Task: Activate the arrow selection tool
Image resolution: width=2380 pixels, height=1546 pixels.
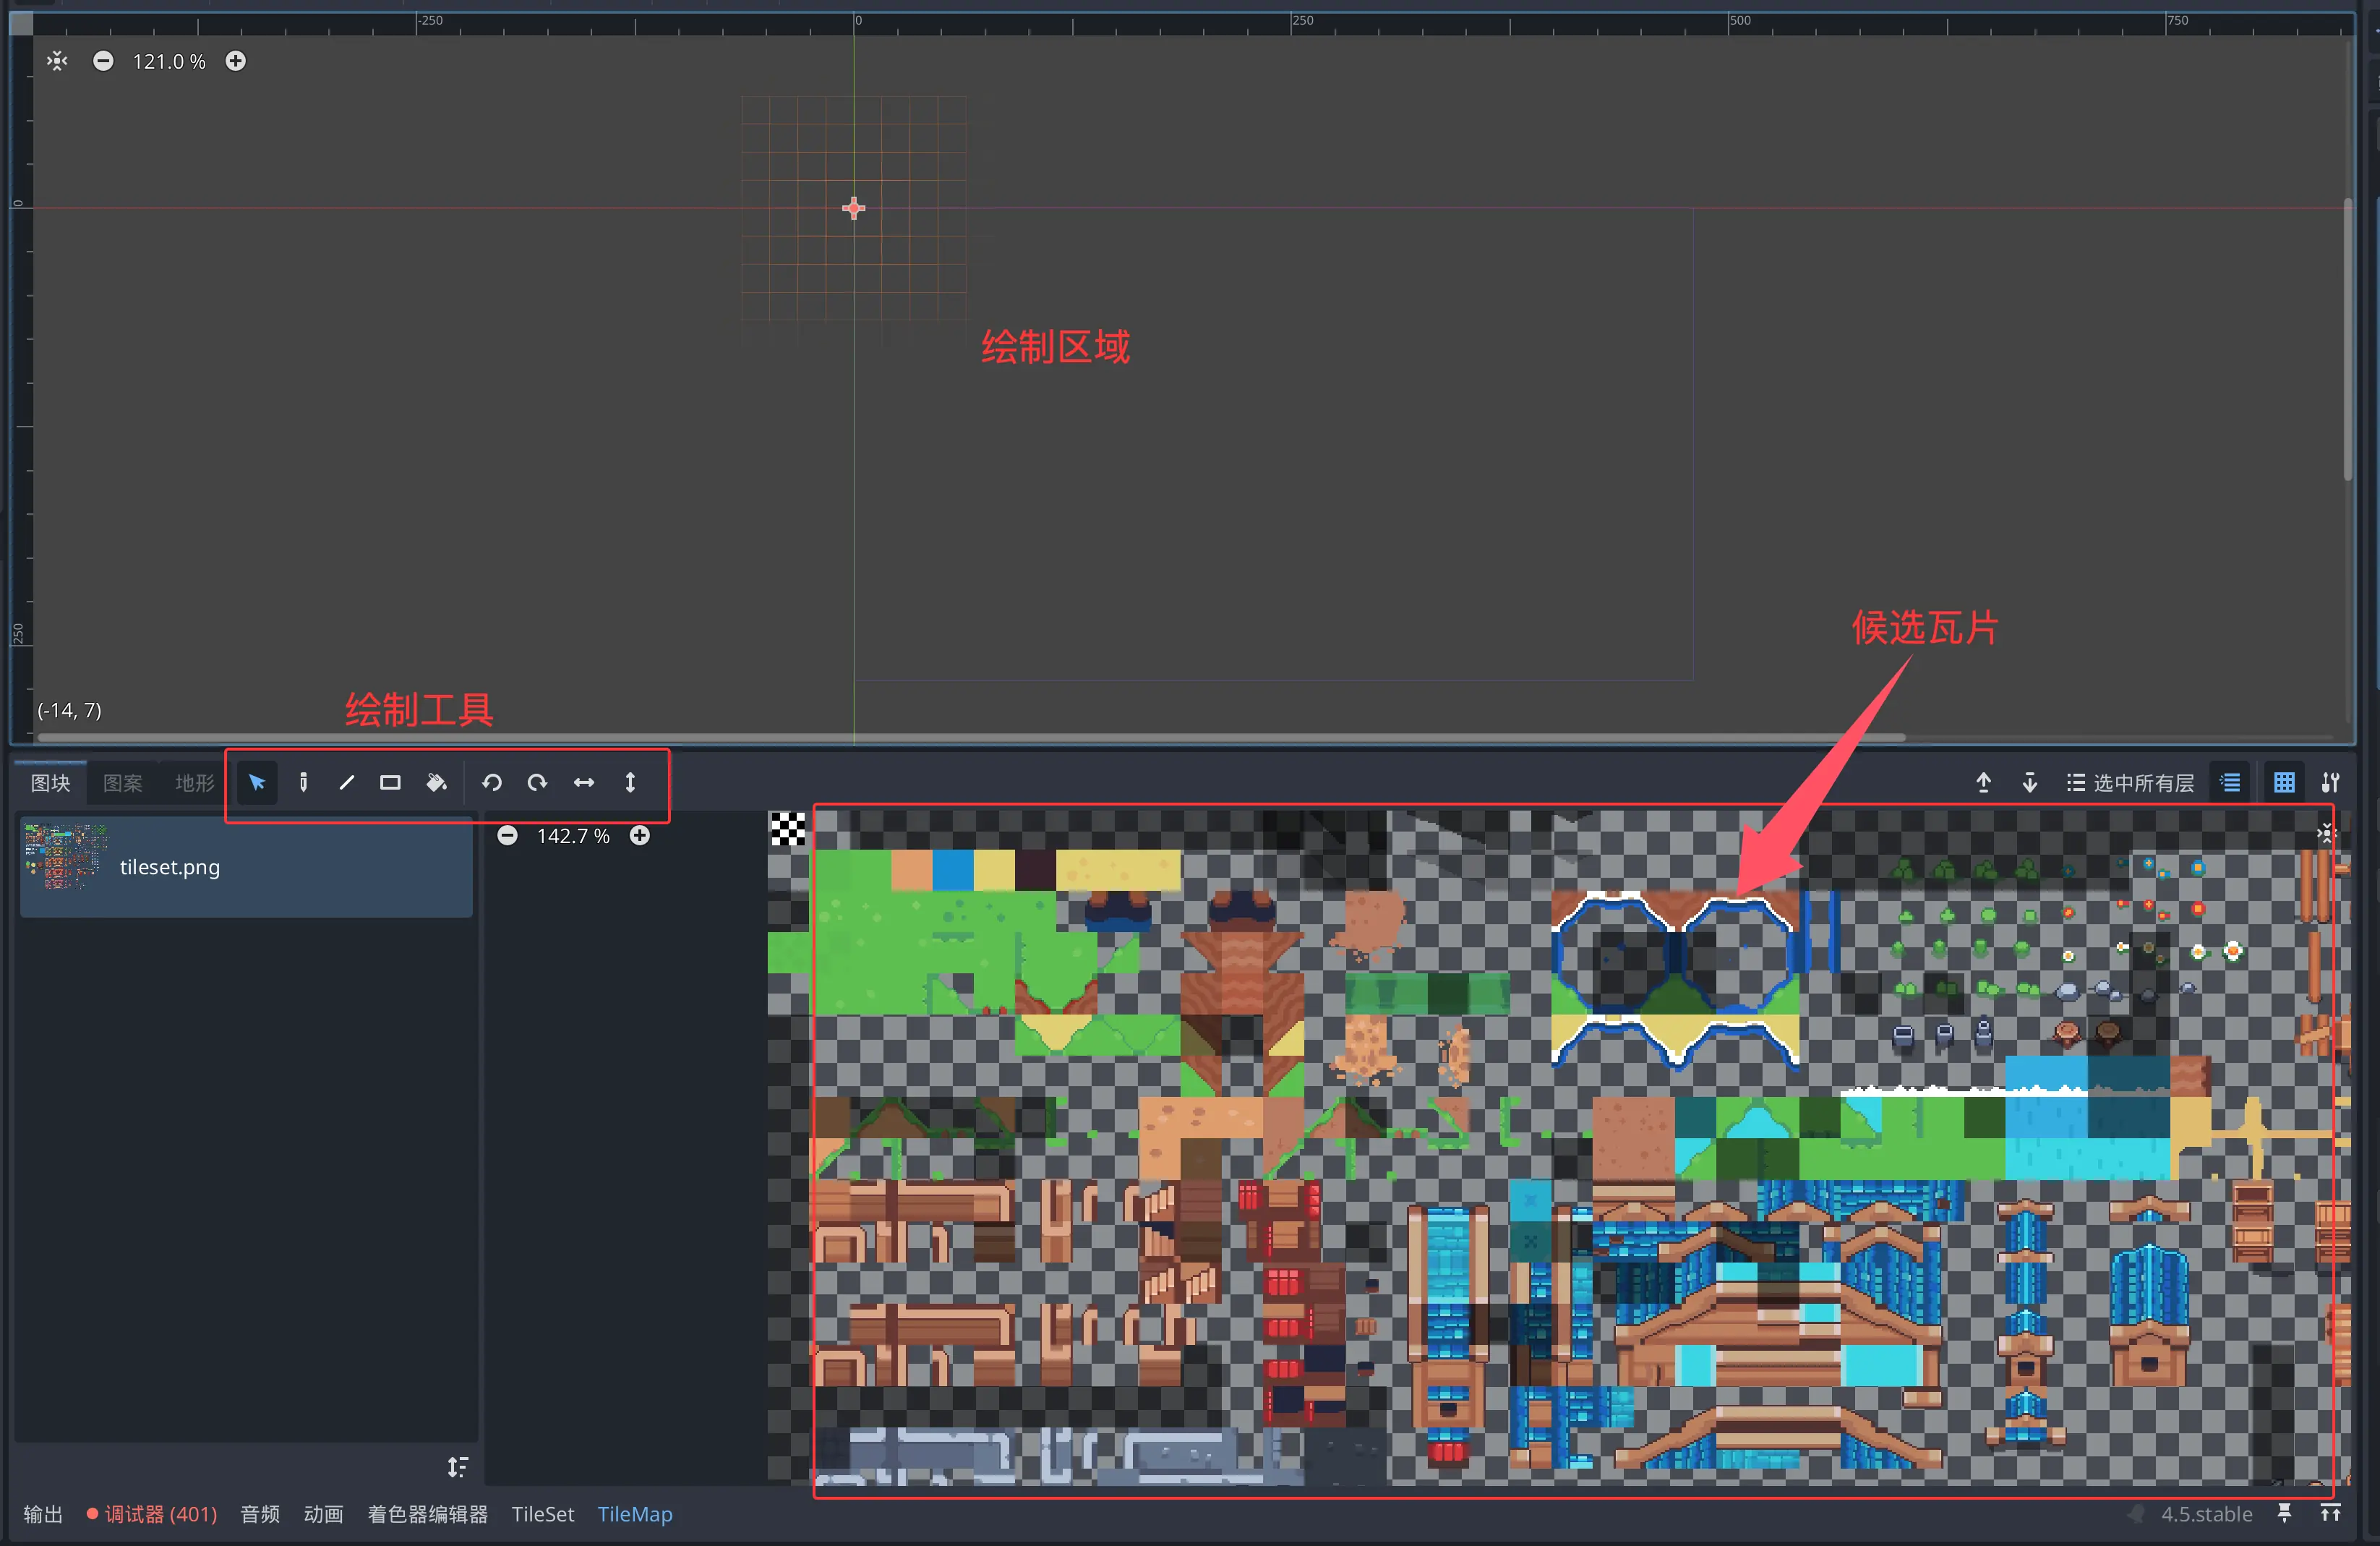Action: (x=257, y=783)
